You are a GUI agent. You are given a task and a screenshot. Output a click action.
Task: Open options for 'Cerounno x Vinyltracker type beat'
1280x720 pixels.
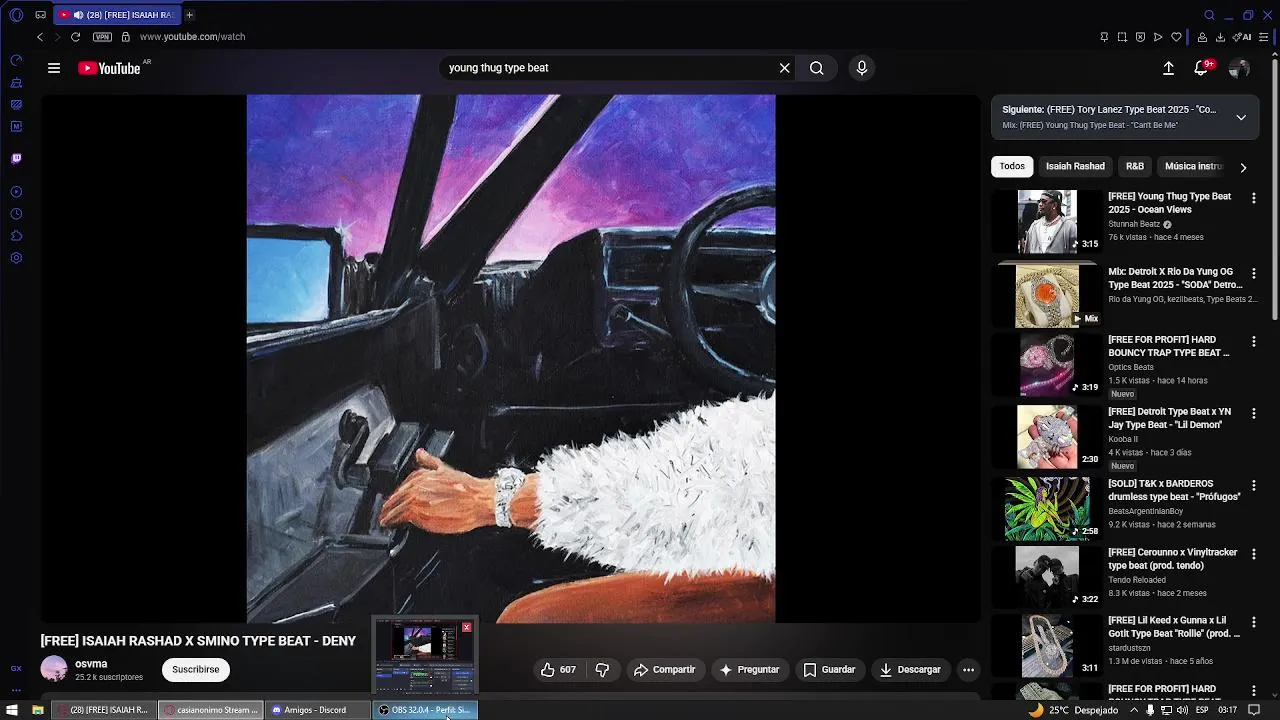(1253, 553)
